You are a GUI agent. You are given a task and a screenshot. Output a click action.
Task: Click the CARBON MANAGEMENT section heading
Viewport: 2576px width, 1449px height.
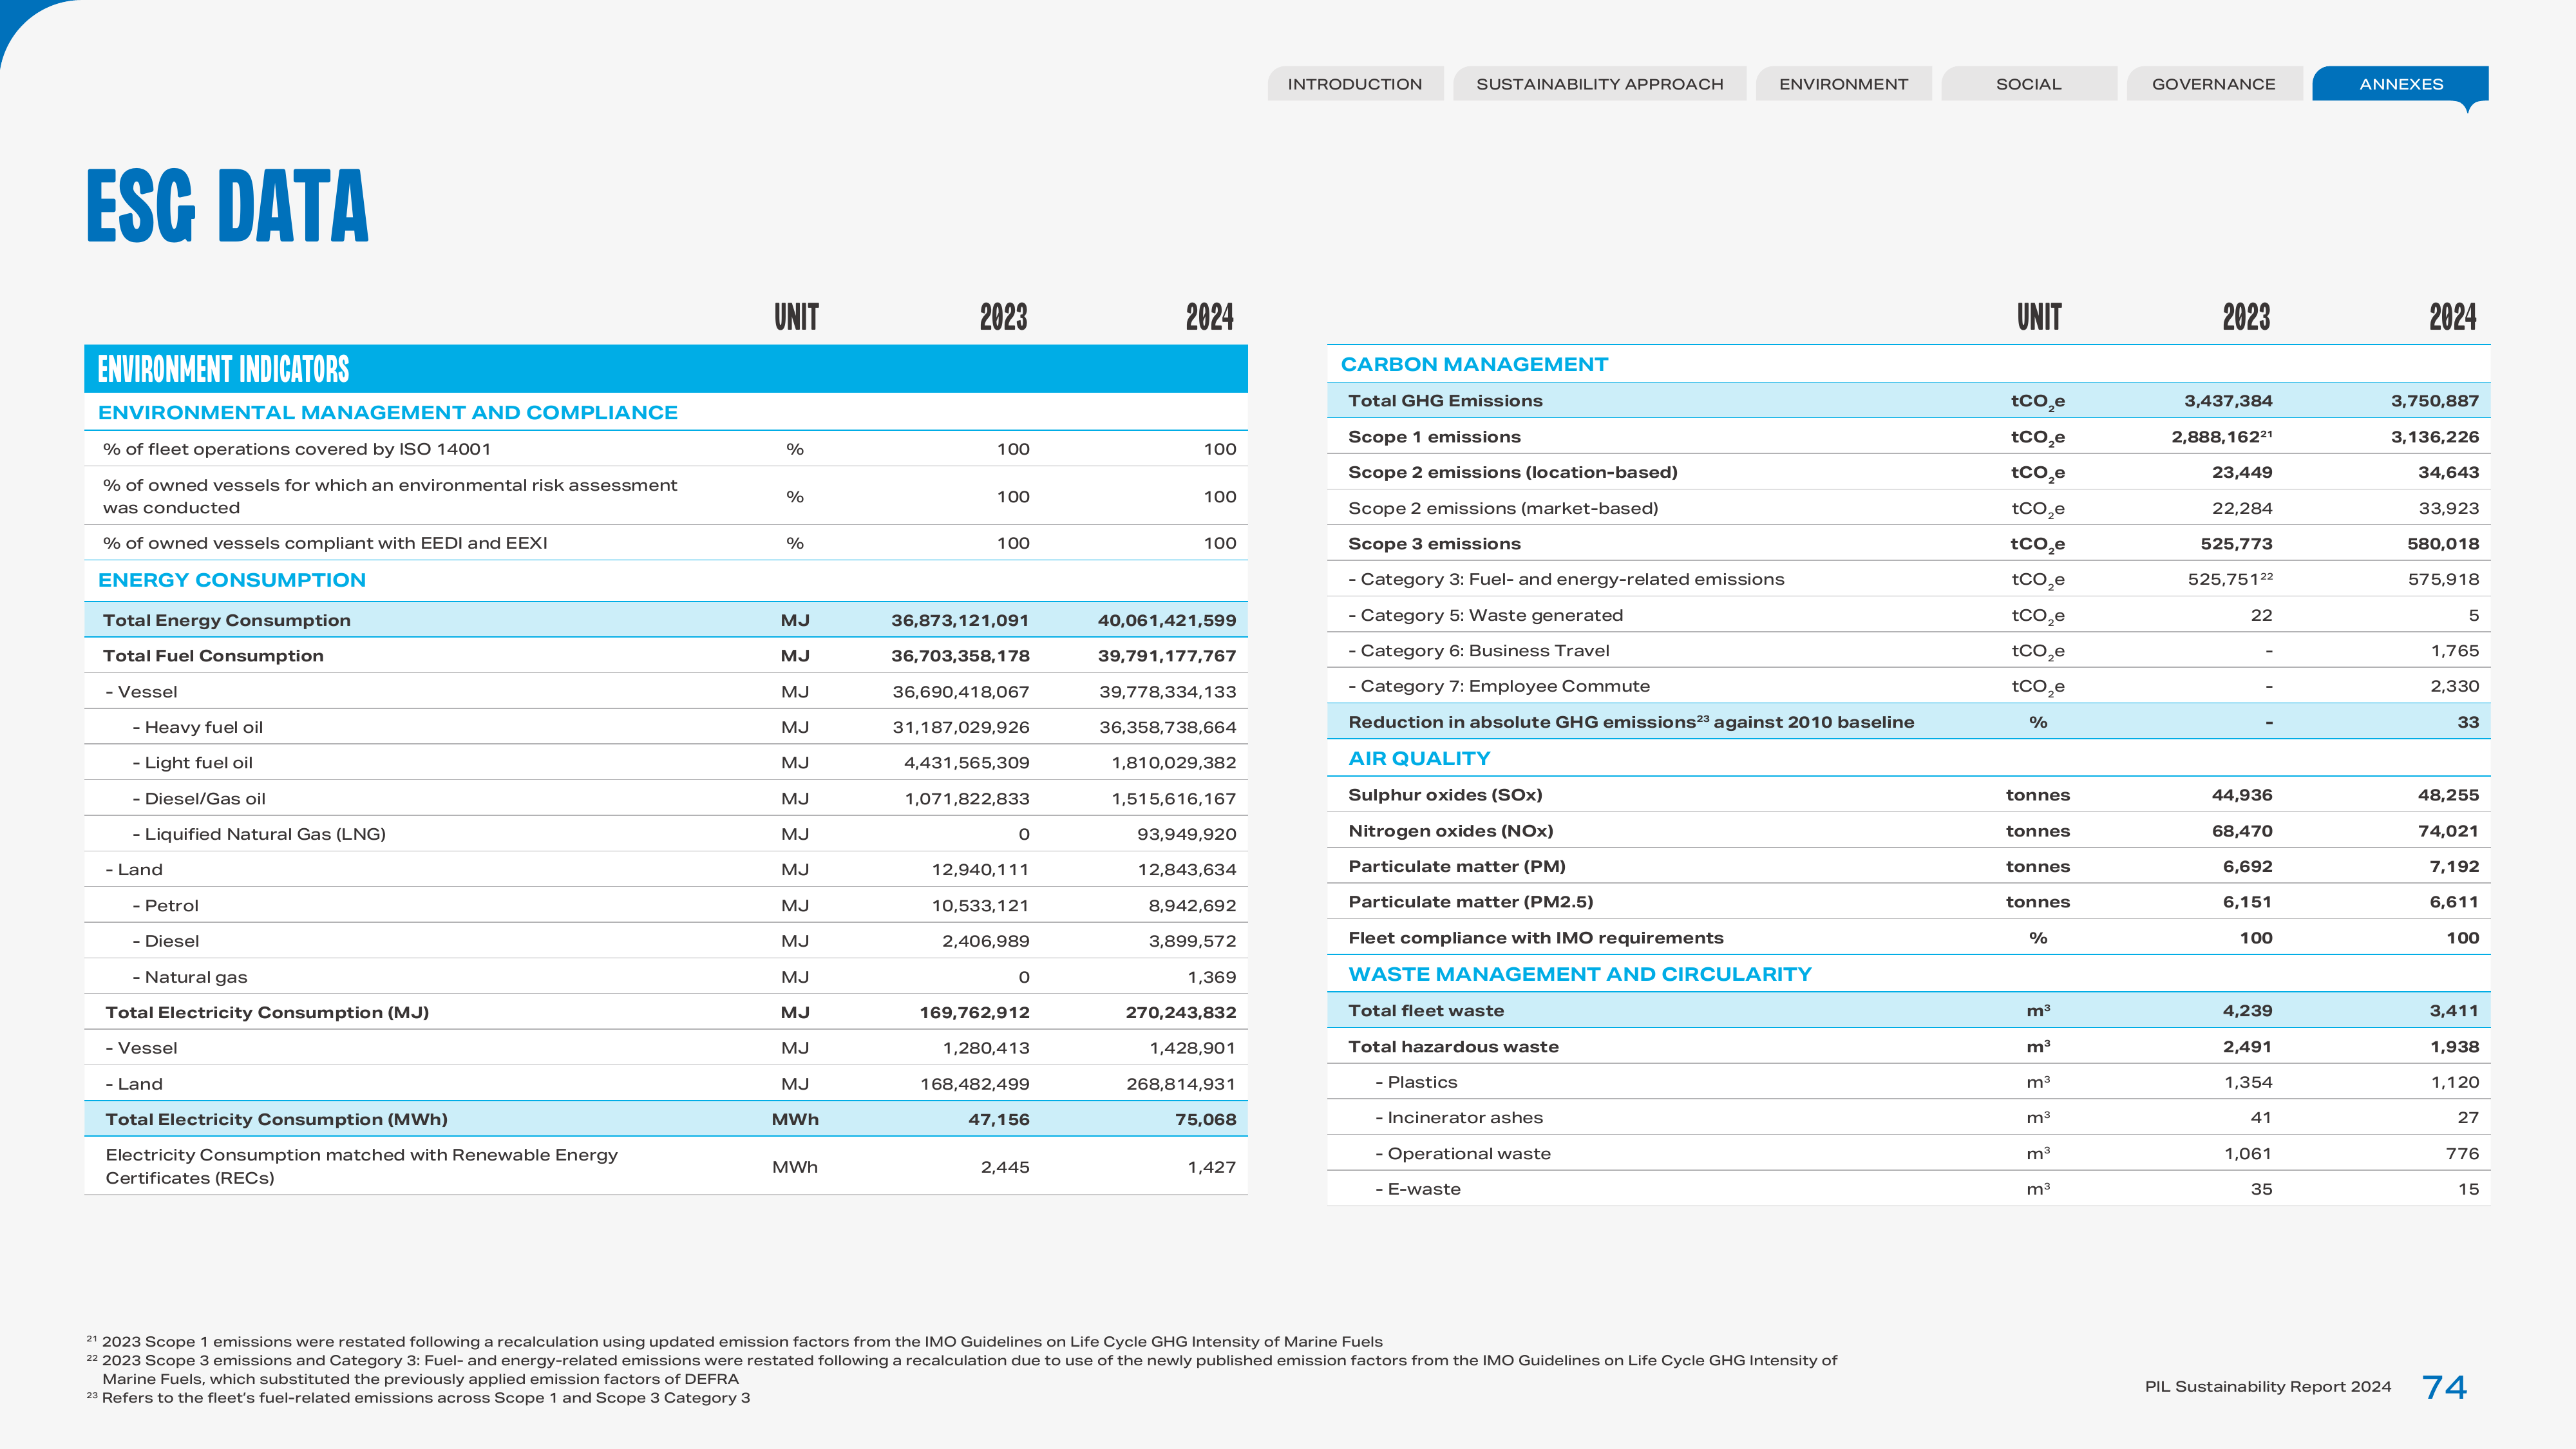(1474, 364)
